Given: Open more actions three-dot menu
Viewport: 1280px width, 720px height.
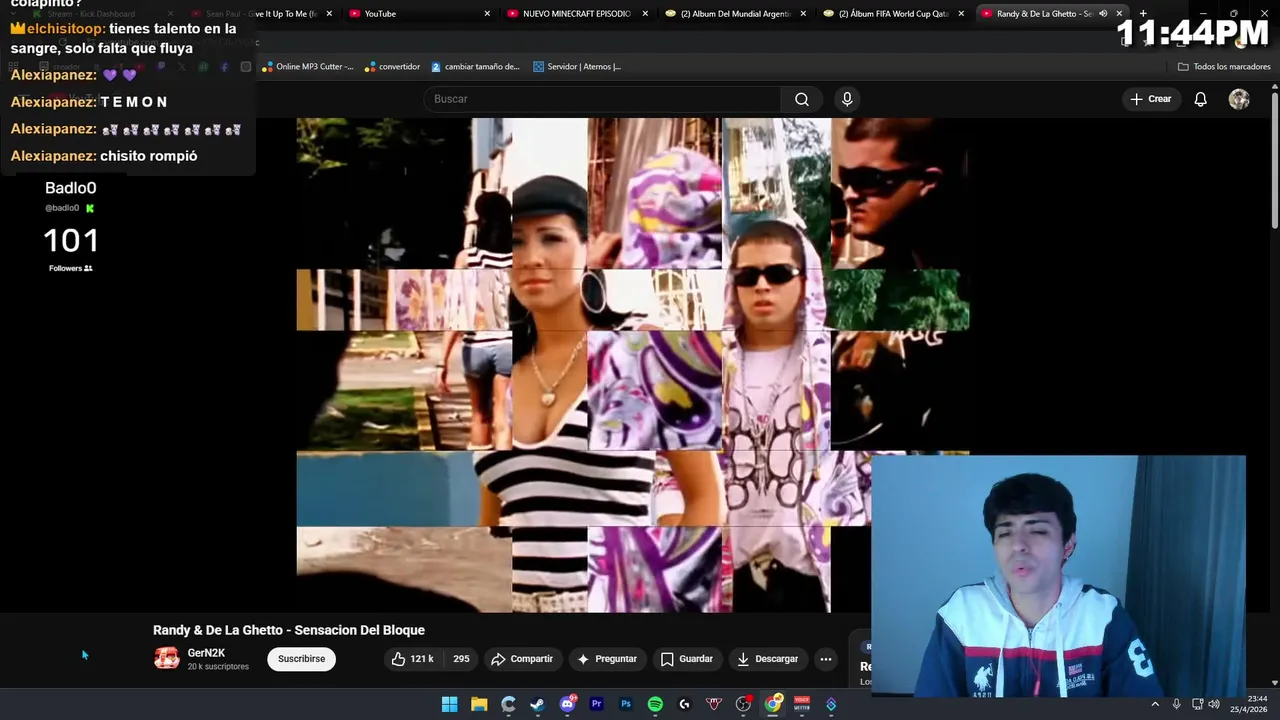Looking at the screenshot, I should pyautogui.click(x=825, y=659).
